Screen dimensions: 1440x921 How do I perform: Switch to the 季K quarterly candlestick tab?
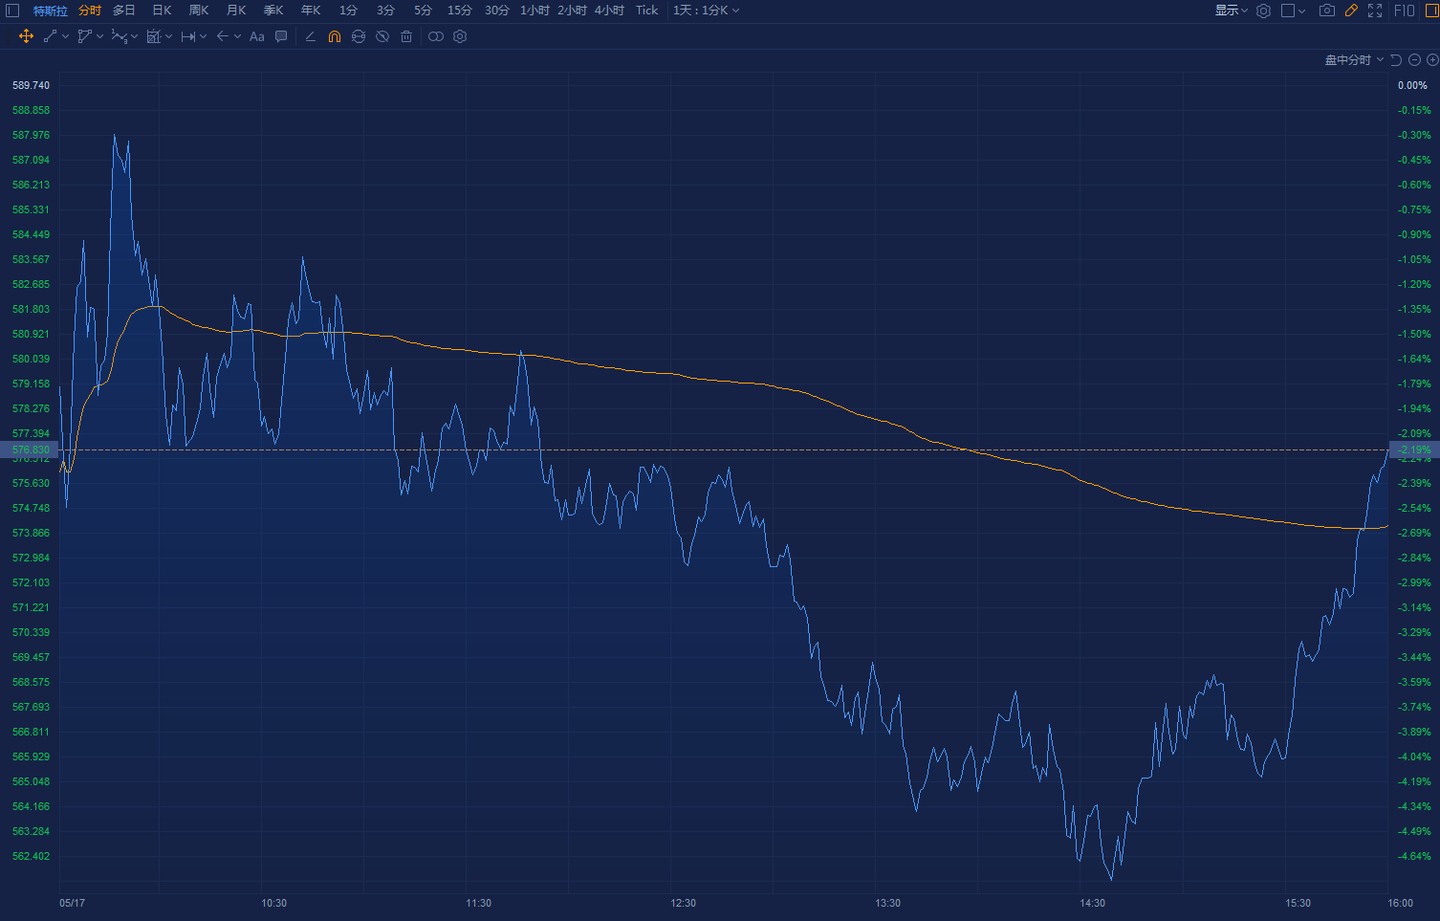coord(274,11)
